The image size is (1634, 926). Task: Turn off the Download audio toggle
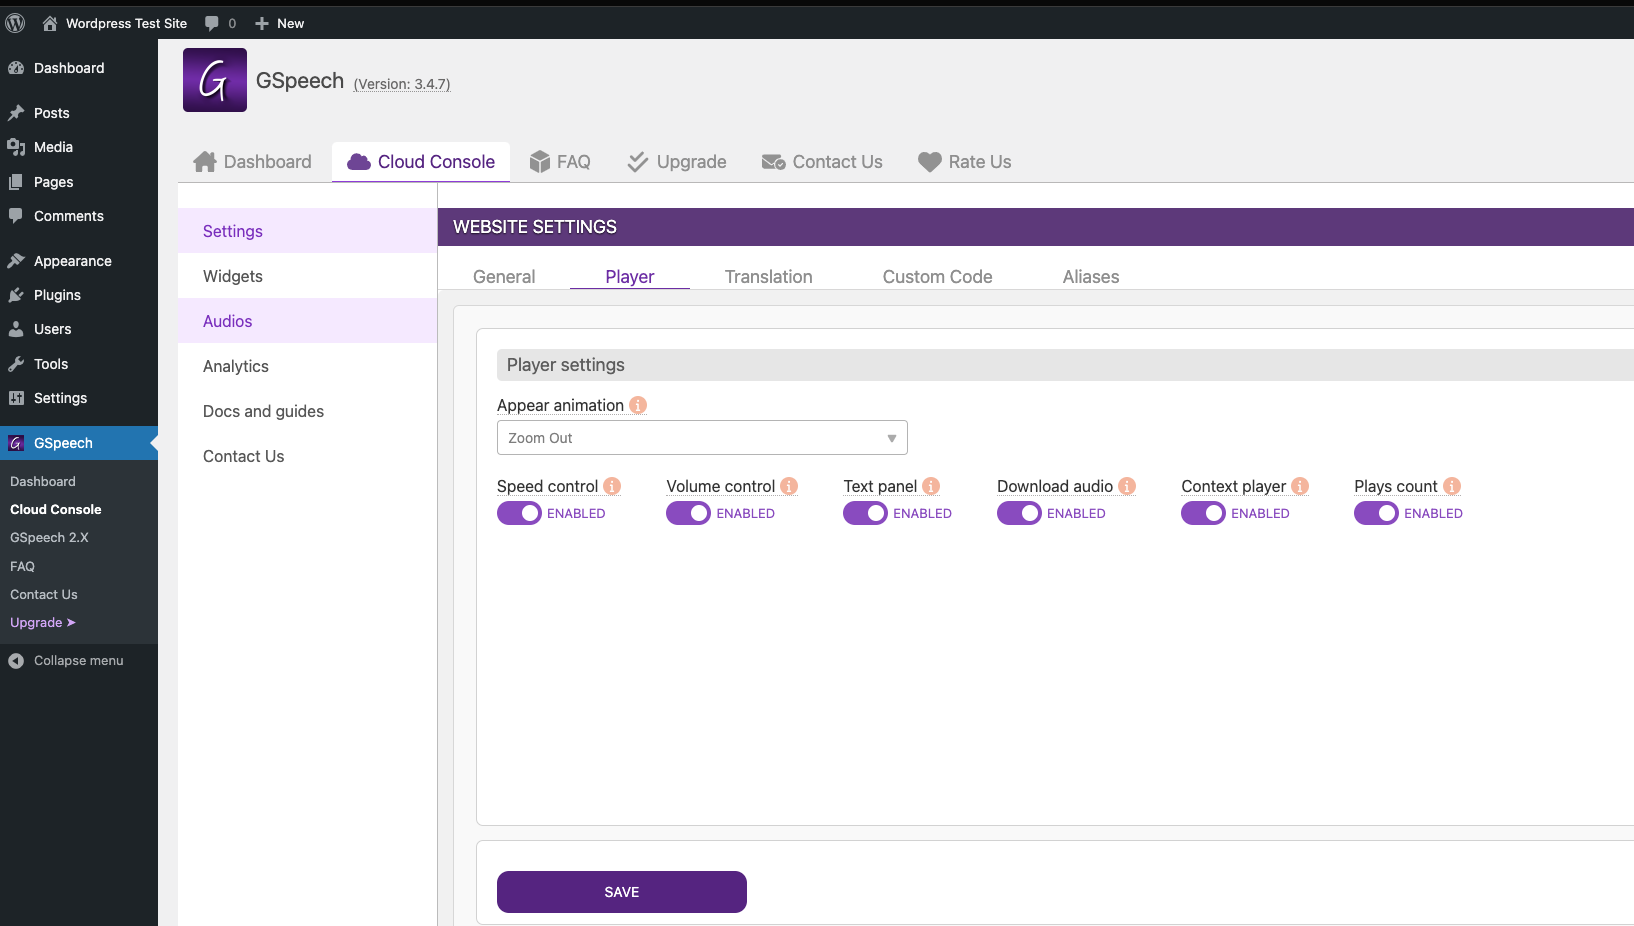pos(1019,513)
